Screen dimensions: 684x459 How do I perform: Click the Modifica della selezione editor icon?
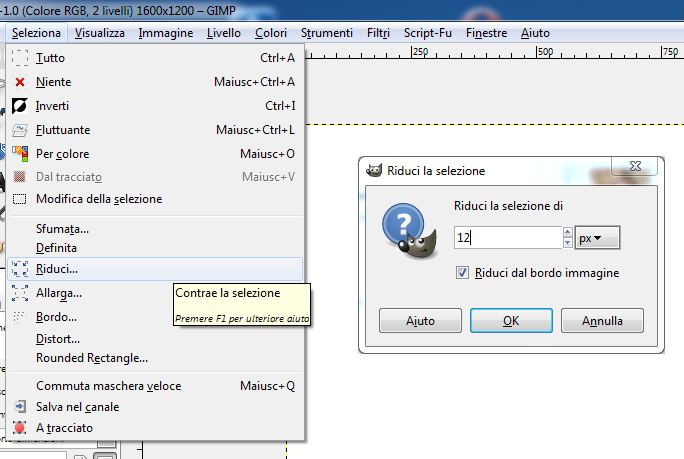[20, 199]
